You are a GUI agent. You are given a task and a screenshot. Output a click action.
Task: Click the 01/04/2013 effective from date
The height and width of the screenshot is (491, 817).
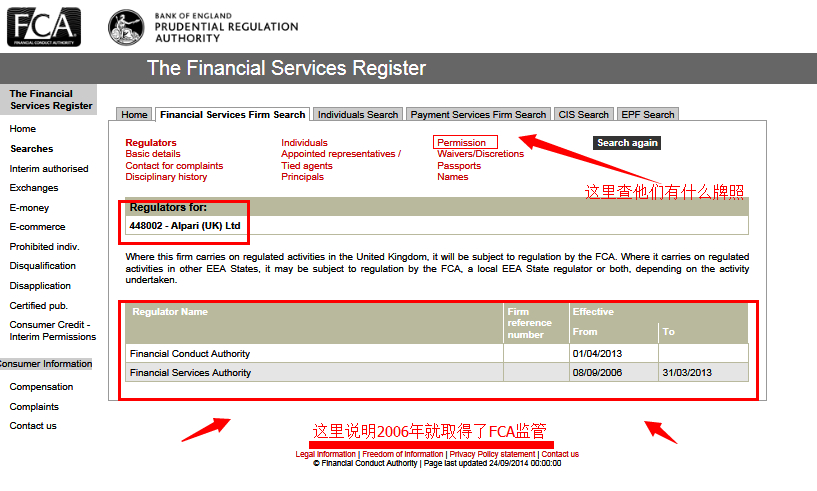coord(597,353)
